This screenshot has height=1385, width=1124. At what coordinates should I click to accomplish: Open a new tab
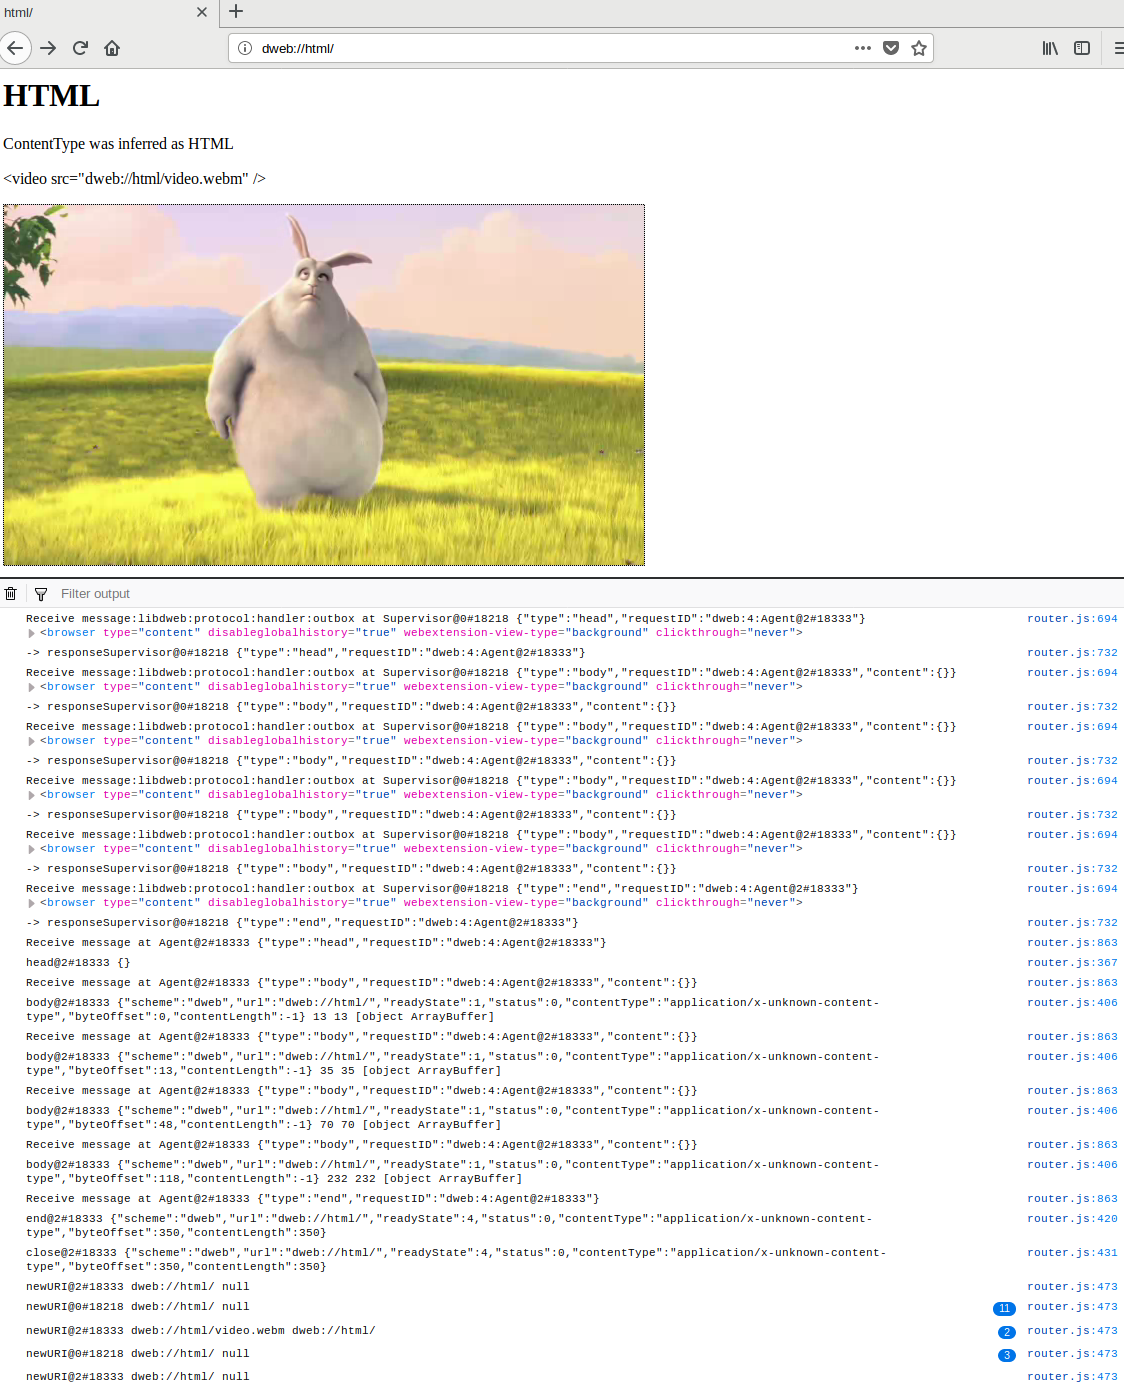coord(236,12)
